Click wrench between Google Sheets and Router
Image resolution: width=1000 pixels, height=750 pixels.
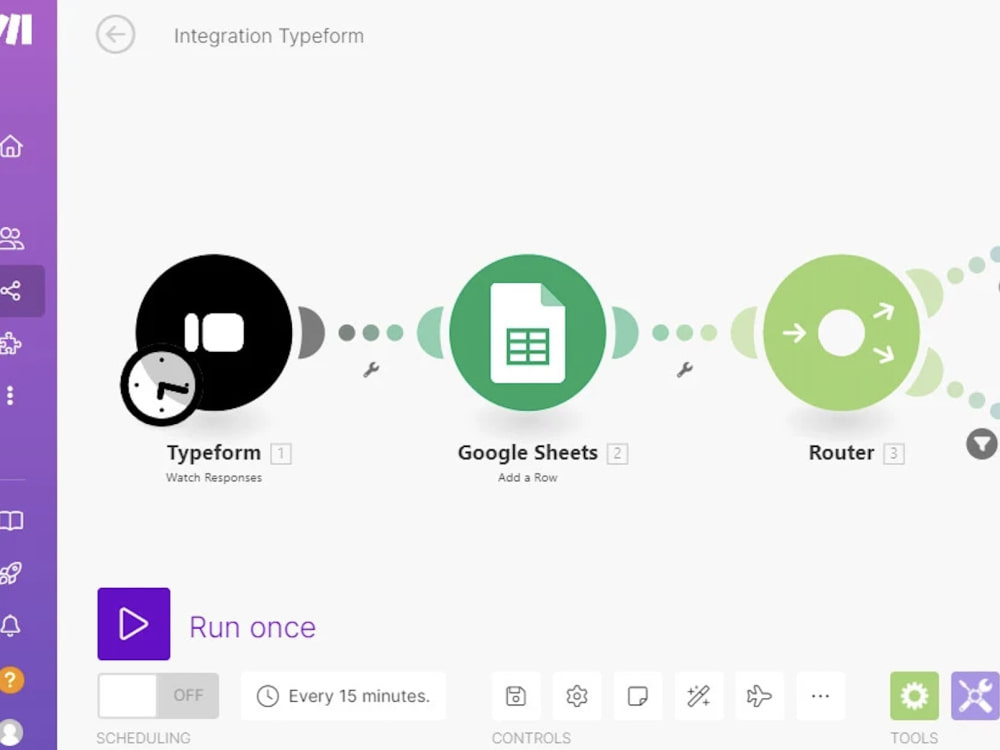(684, 369)
